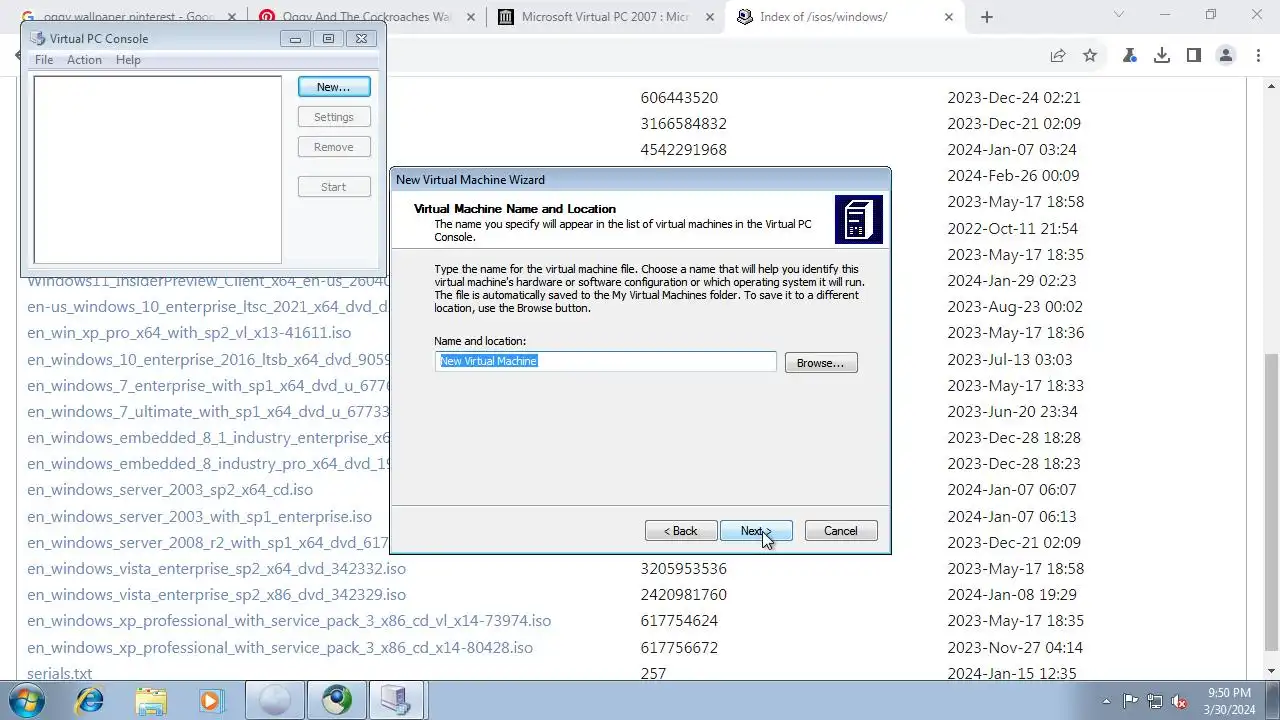Open File menu in Virtual PC Console
Viewport: 1280px width, 720px height.
(44, 60)
